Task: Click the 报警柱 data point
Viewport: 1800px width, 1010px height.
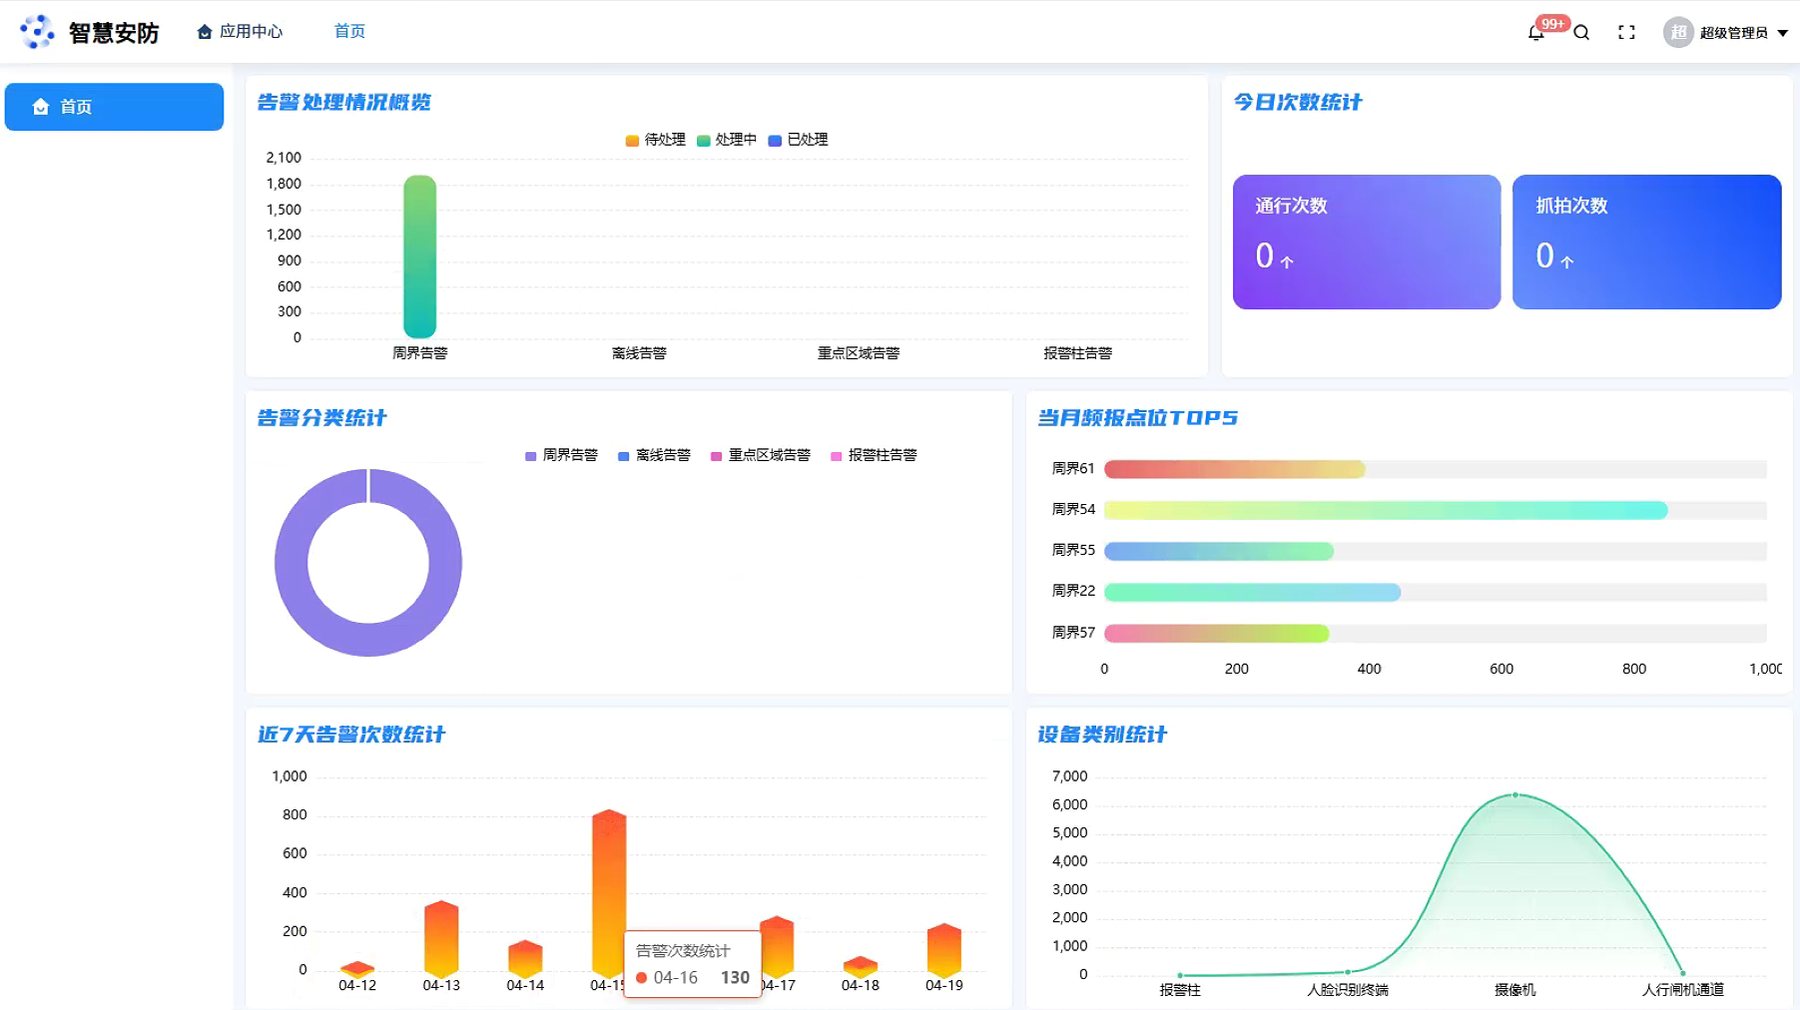Action: click(1180, 975)
